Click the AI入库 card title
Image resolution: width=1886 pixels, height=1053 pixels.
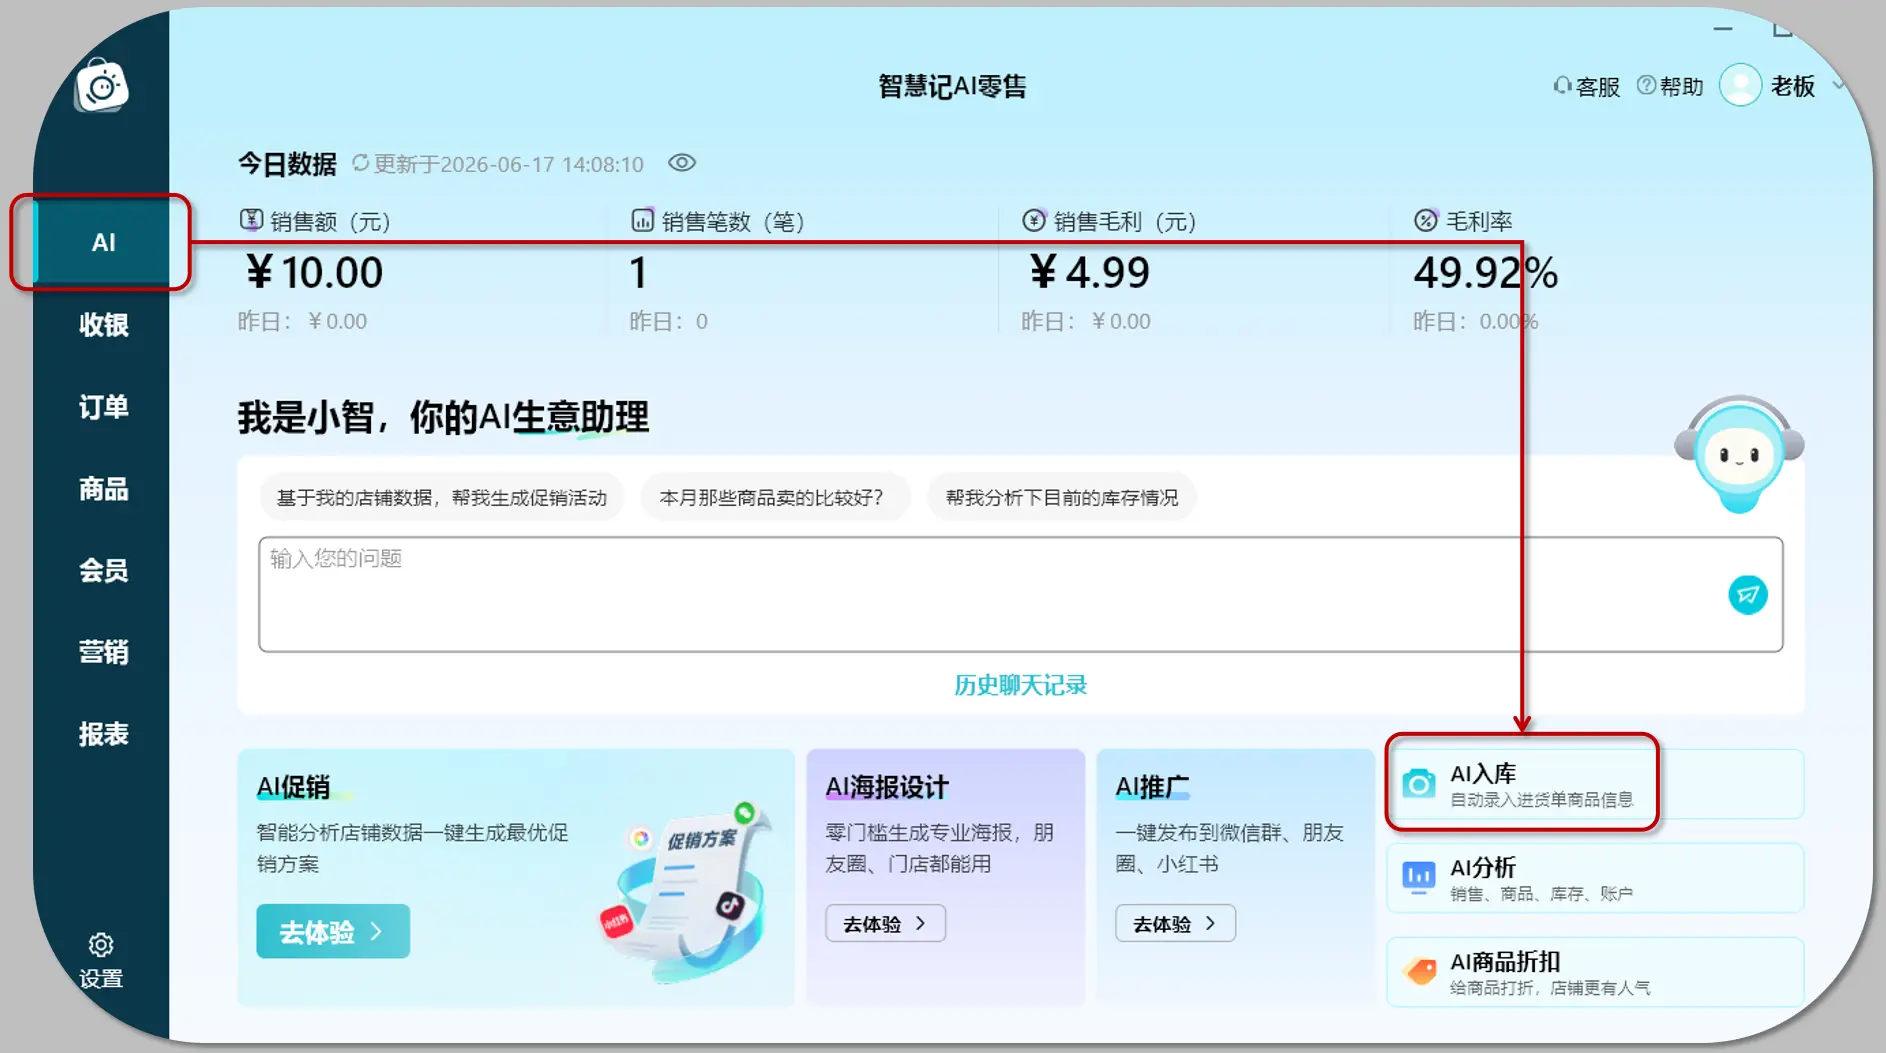coord(1483,773)
